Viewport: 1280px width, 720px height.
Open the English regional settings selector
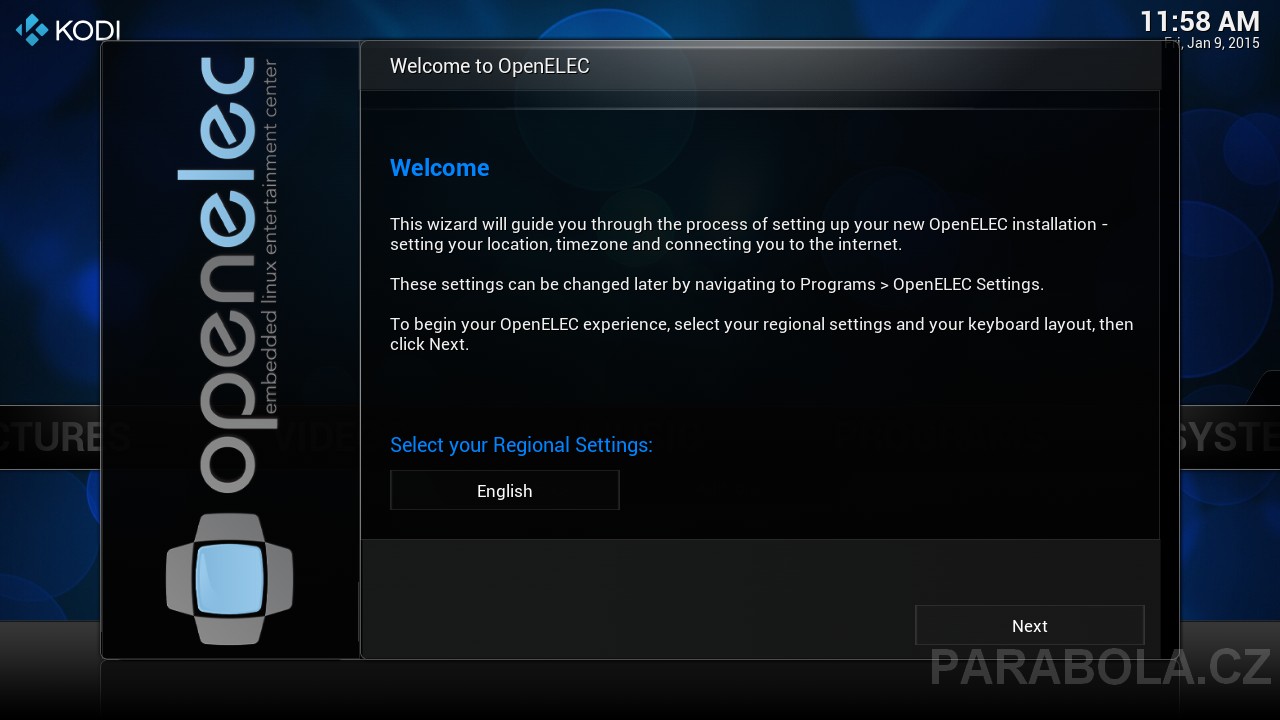point(504,490)
